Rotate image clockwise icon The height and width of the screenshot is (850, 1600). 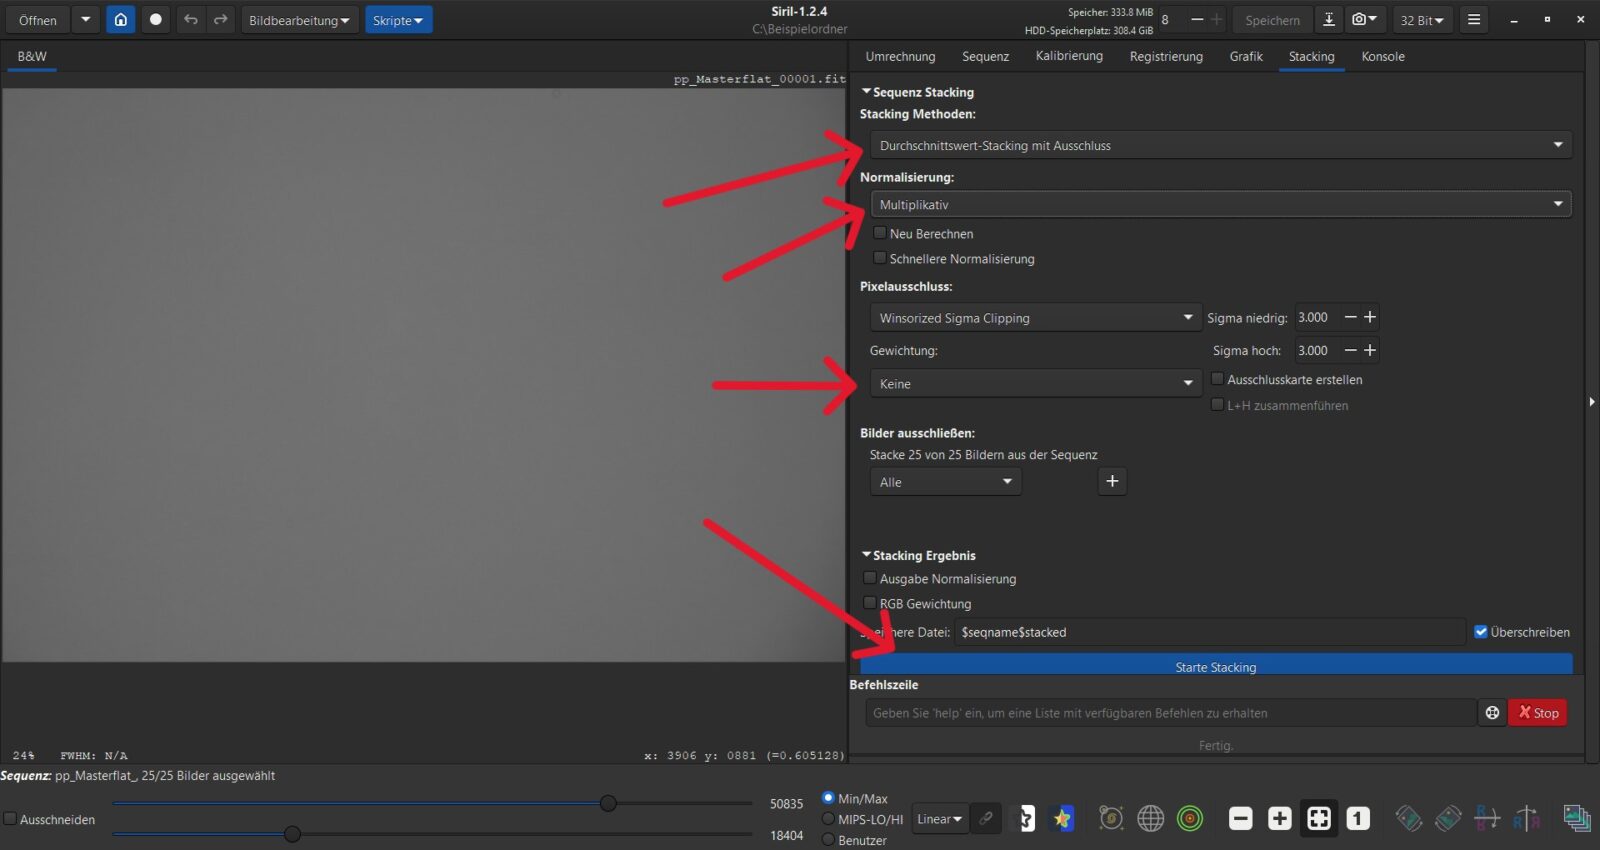point(1447,819)
